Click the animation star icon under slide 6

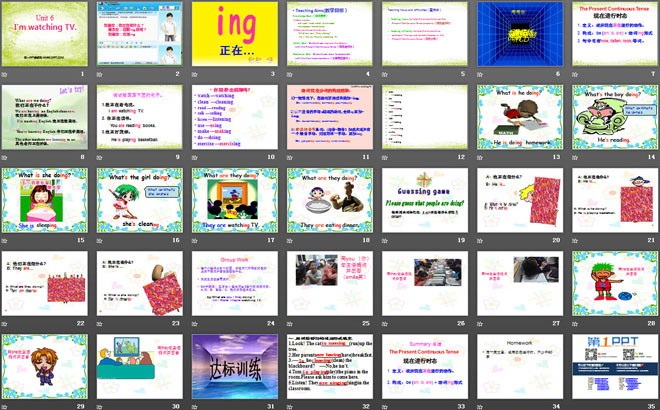(x=480, y=75)
